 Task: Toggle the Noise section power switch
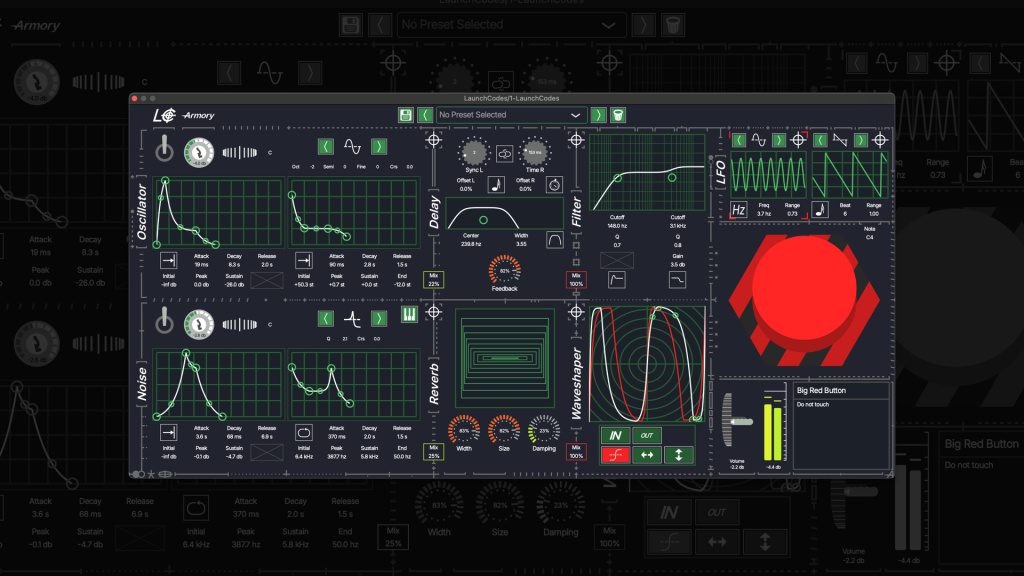[164, 321]
